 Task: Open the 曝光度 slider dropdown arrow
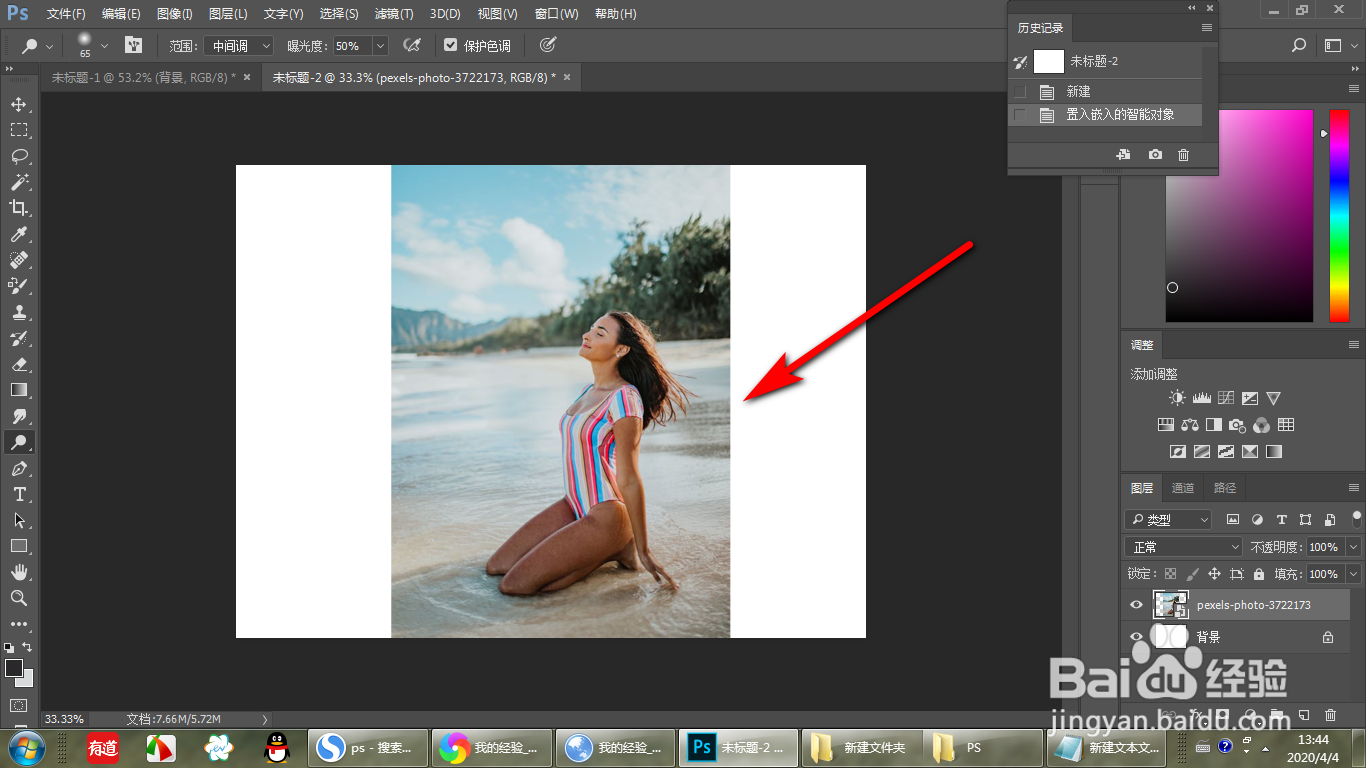point(380,46)
